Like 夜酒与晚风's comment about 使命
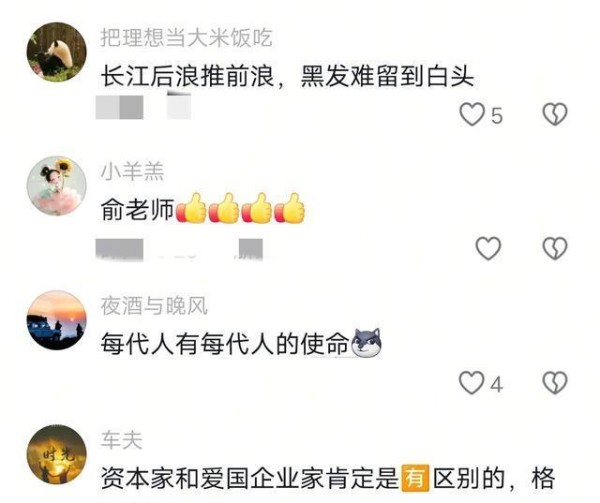 click(x=471, y=383)
